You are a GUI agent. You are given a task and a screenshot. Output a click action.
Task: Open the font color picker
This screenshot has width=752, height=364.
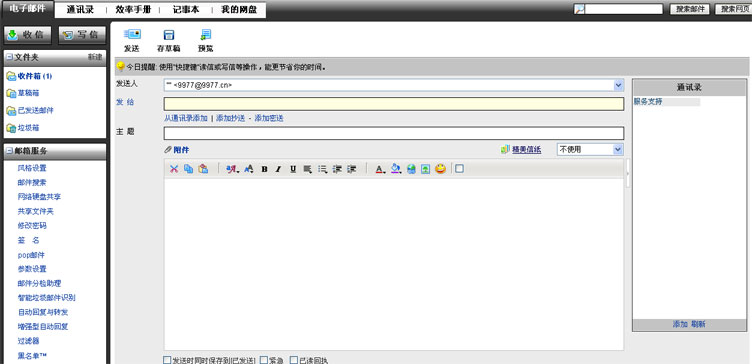point(381,169)
